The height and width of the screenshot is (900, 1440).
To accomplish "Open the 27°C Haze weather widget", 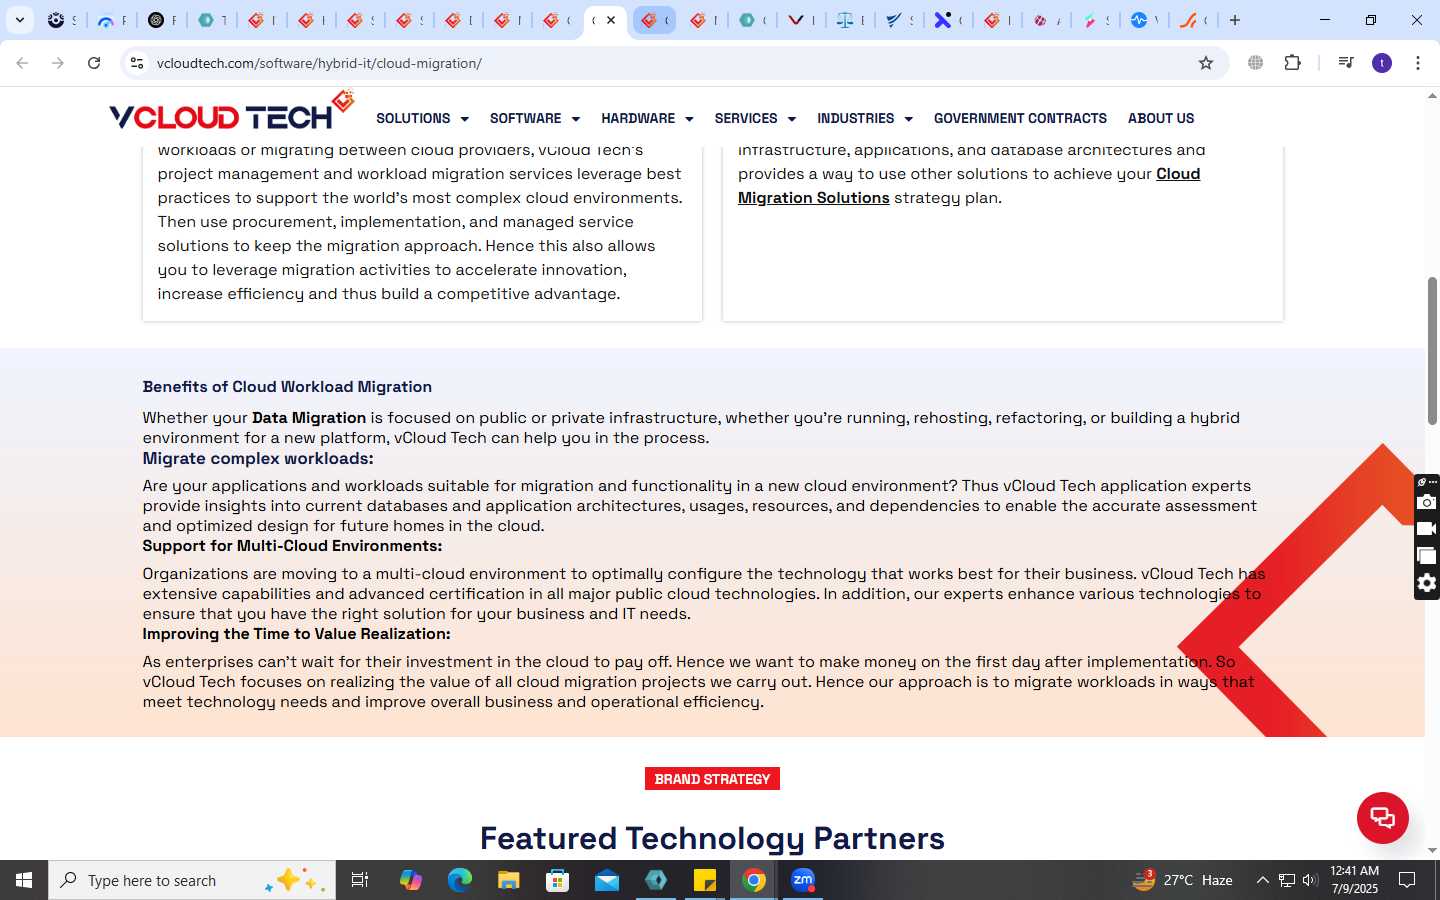I will pos(1182,880).
